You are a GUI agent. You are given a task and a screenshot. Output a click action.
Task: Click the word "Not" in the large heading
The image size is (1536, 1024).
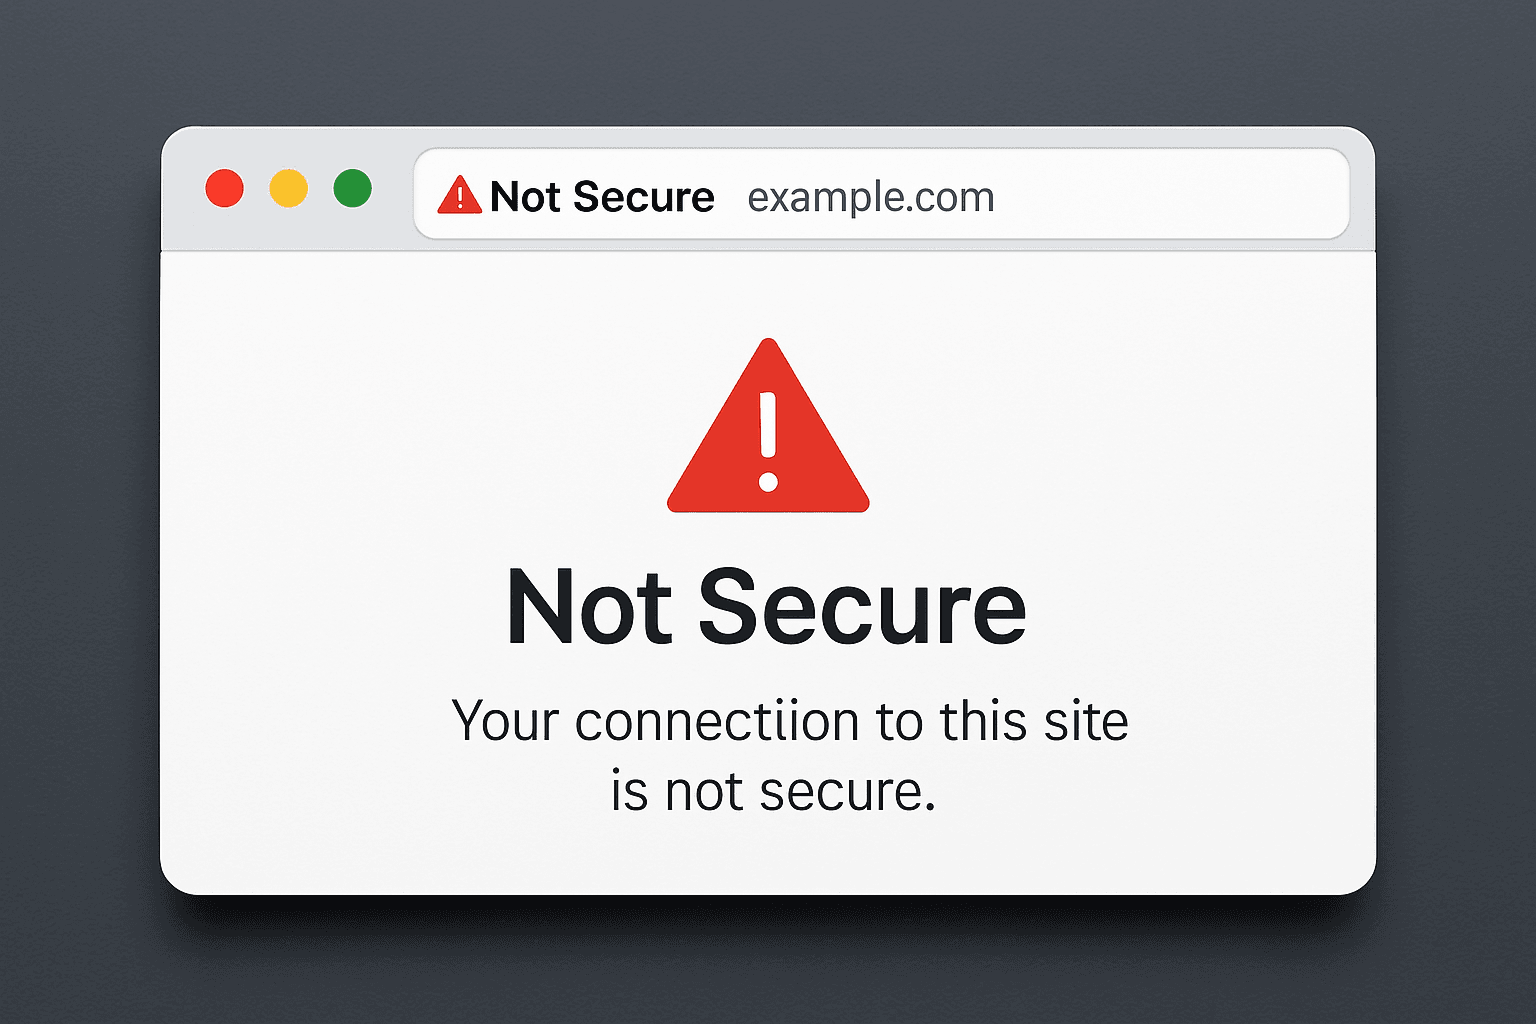pyautogui.click(x=588, y=607)
